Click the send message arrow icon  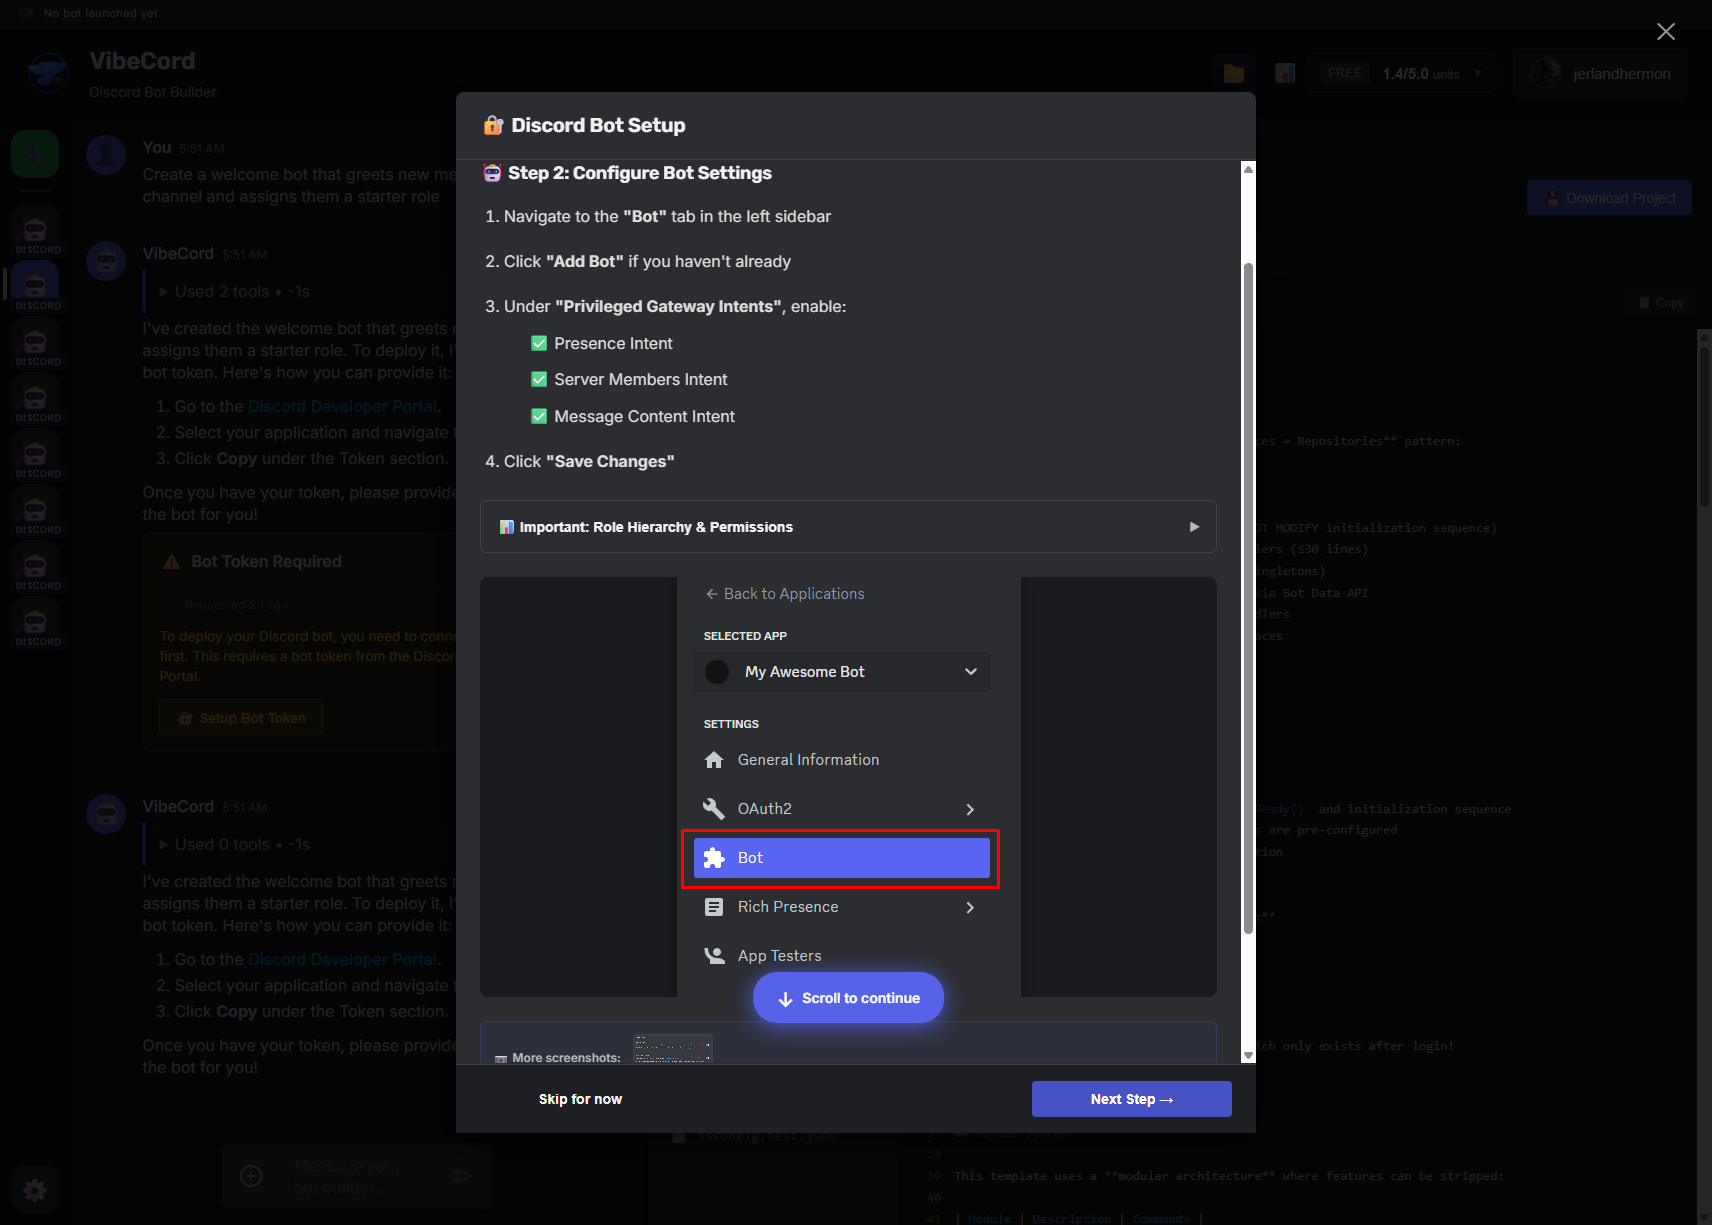coord(461,1176)
